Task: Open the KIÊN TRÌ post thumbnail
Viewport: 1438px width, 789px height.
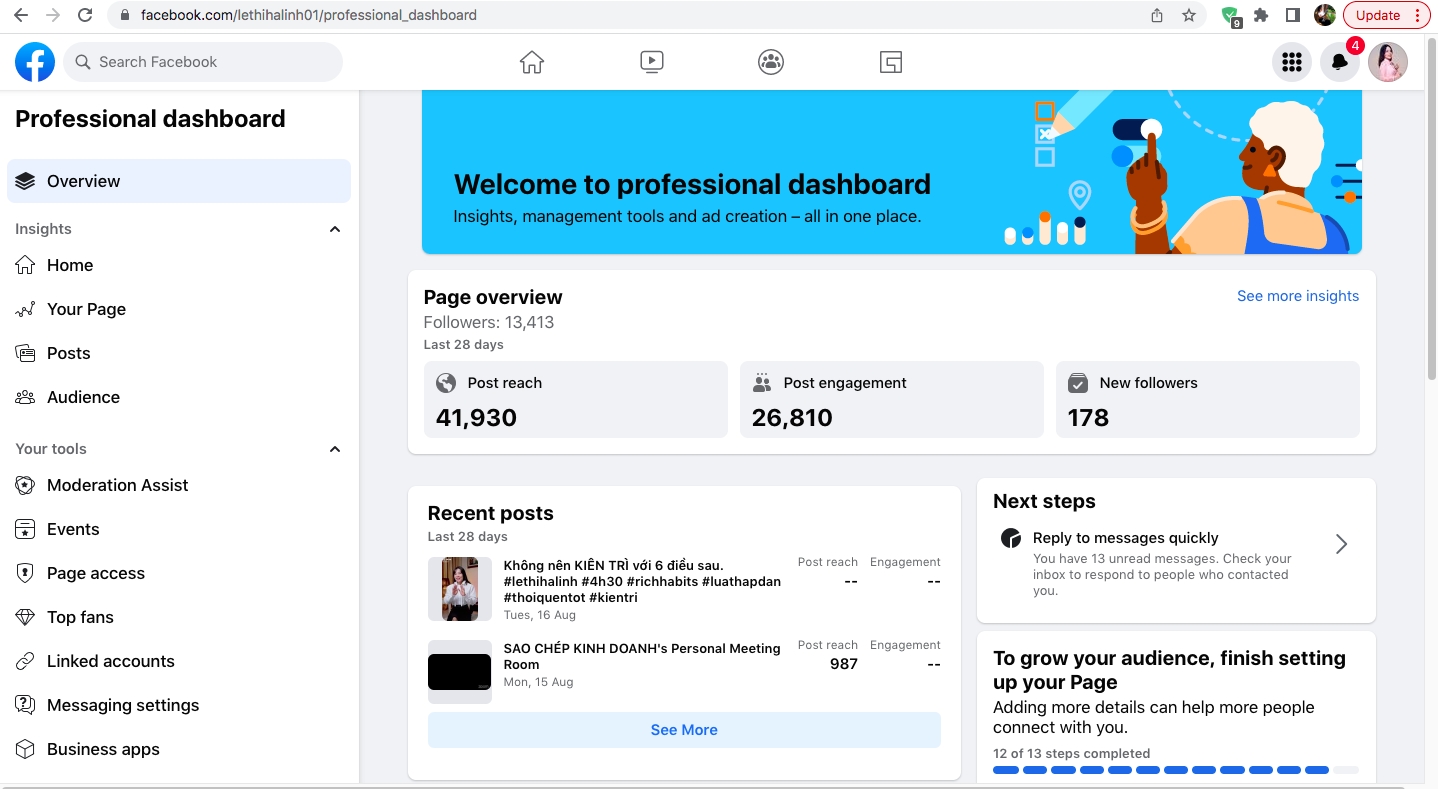Action: coord(460,589)
